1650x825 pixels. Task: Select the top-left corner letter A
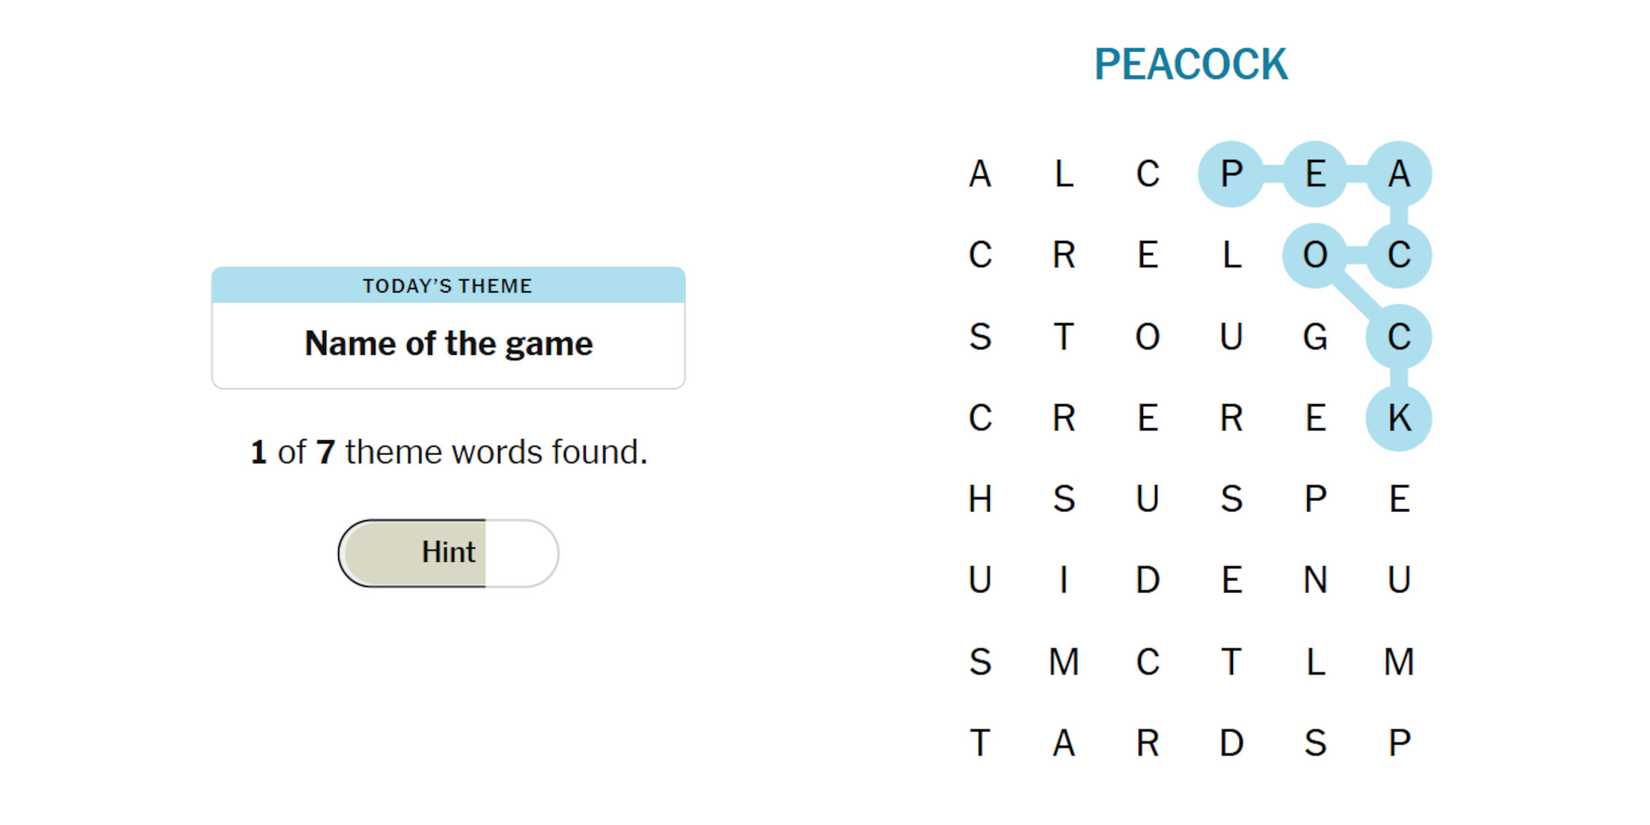[980, 174]
